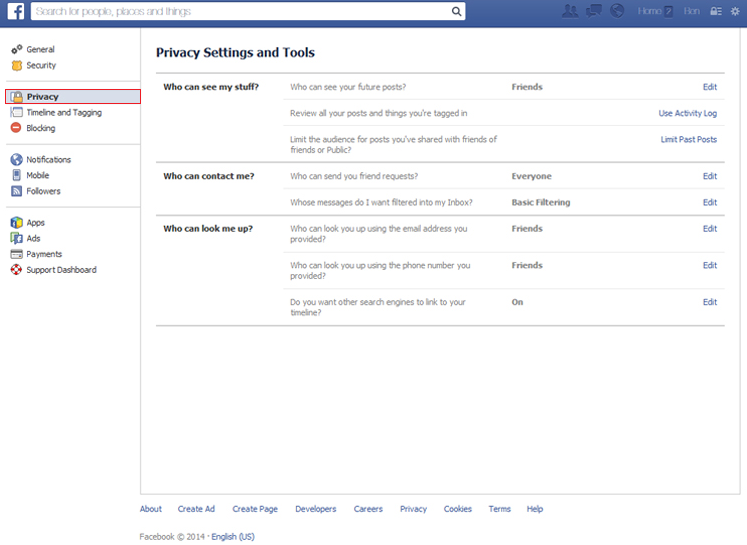Open Followers settings label
This screenshot has height=545, width=747.
pos(43,191)
